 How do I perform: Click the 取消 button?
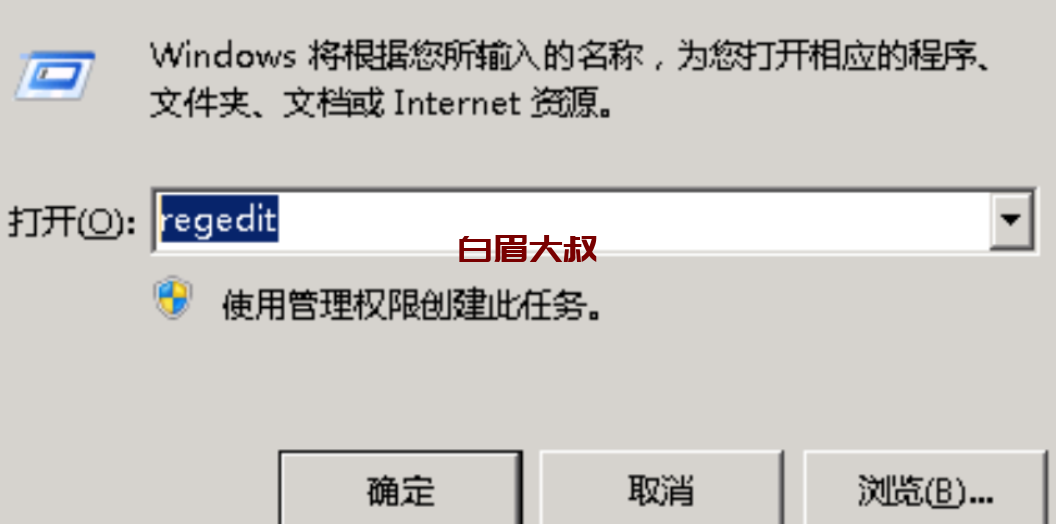[661, 488]
